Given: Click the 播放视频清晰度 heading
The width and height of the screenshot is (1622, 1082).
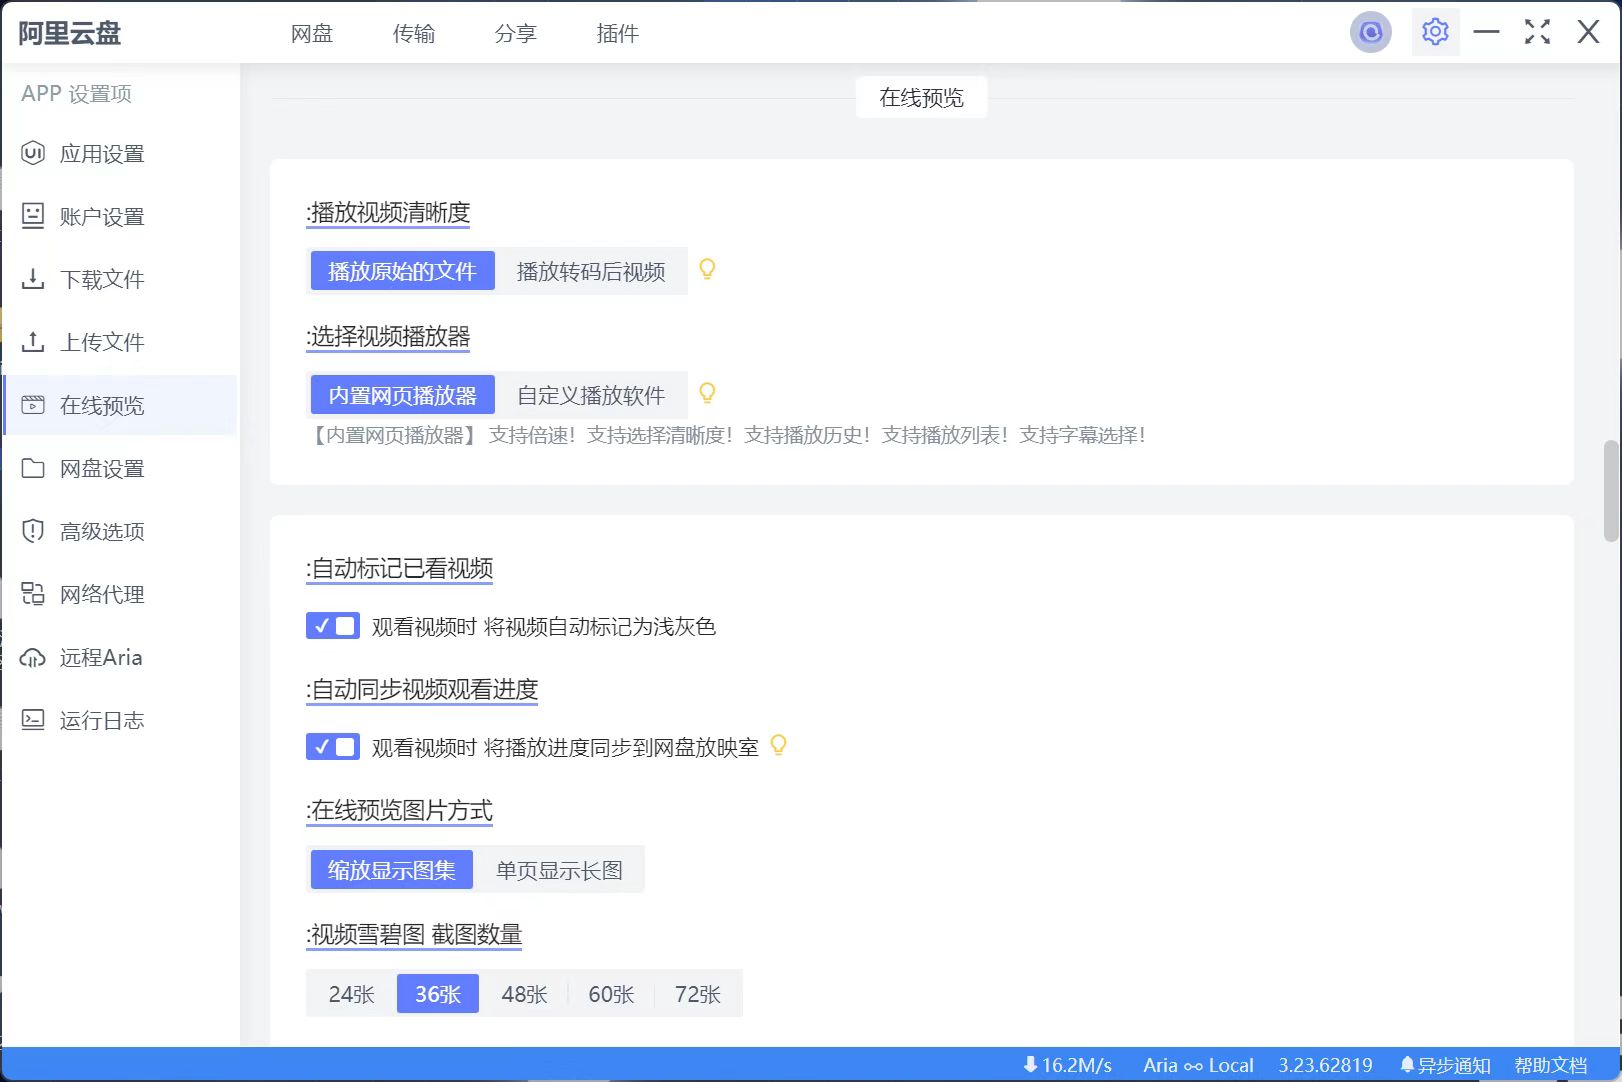Looking at the screenshot, I should 388,212.
